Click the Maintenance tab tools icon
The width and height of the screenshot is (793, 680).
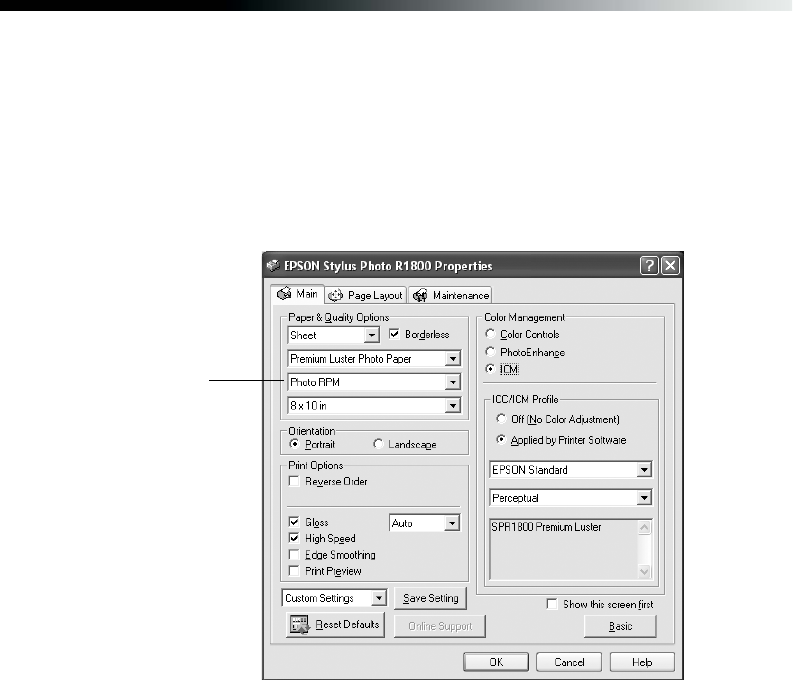(x=420, y=295)
